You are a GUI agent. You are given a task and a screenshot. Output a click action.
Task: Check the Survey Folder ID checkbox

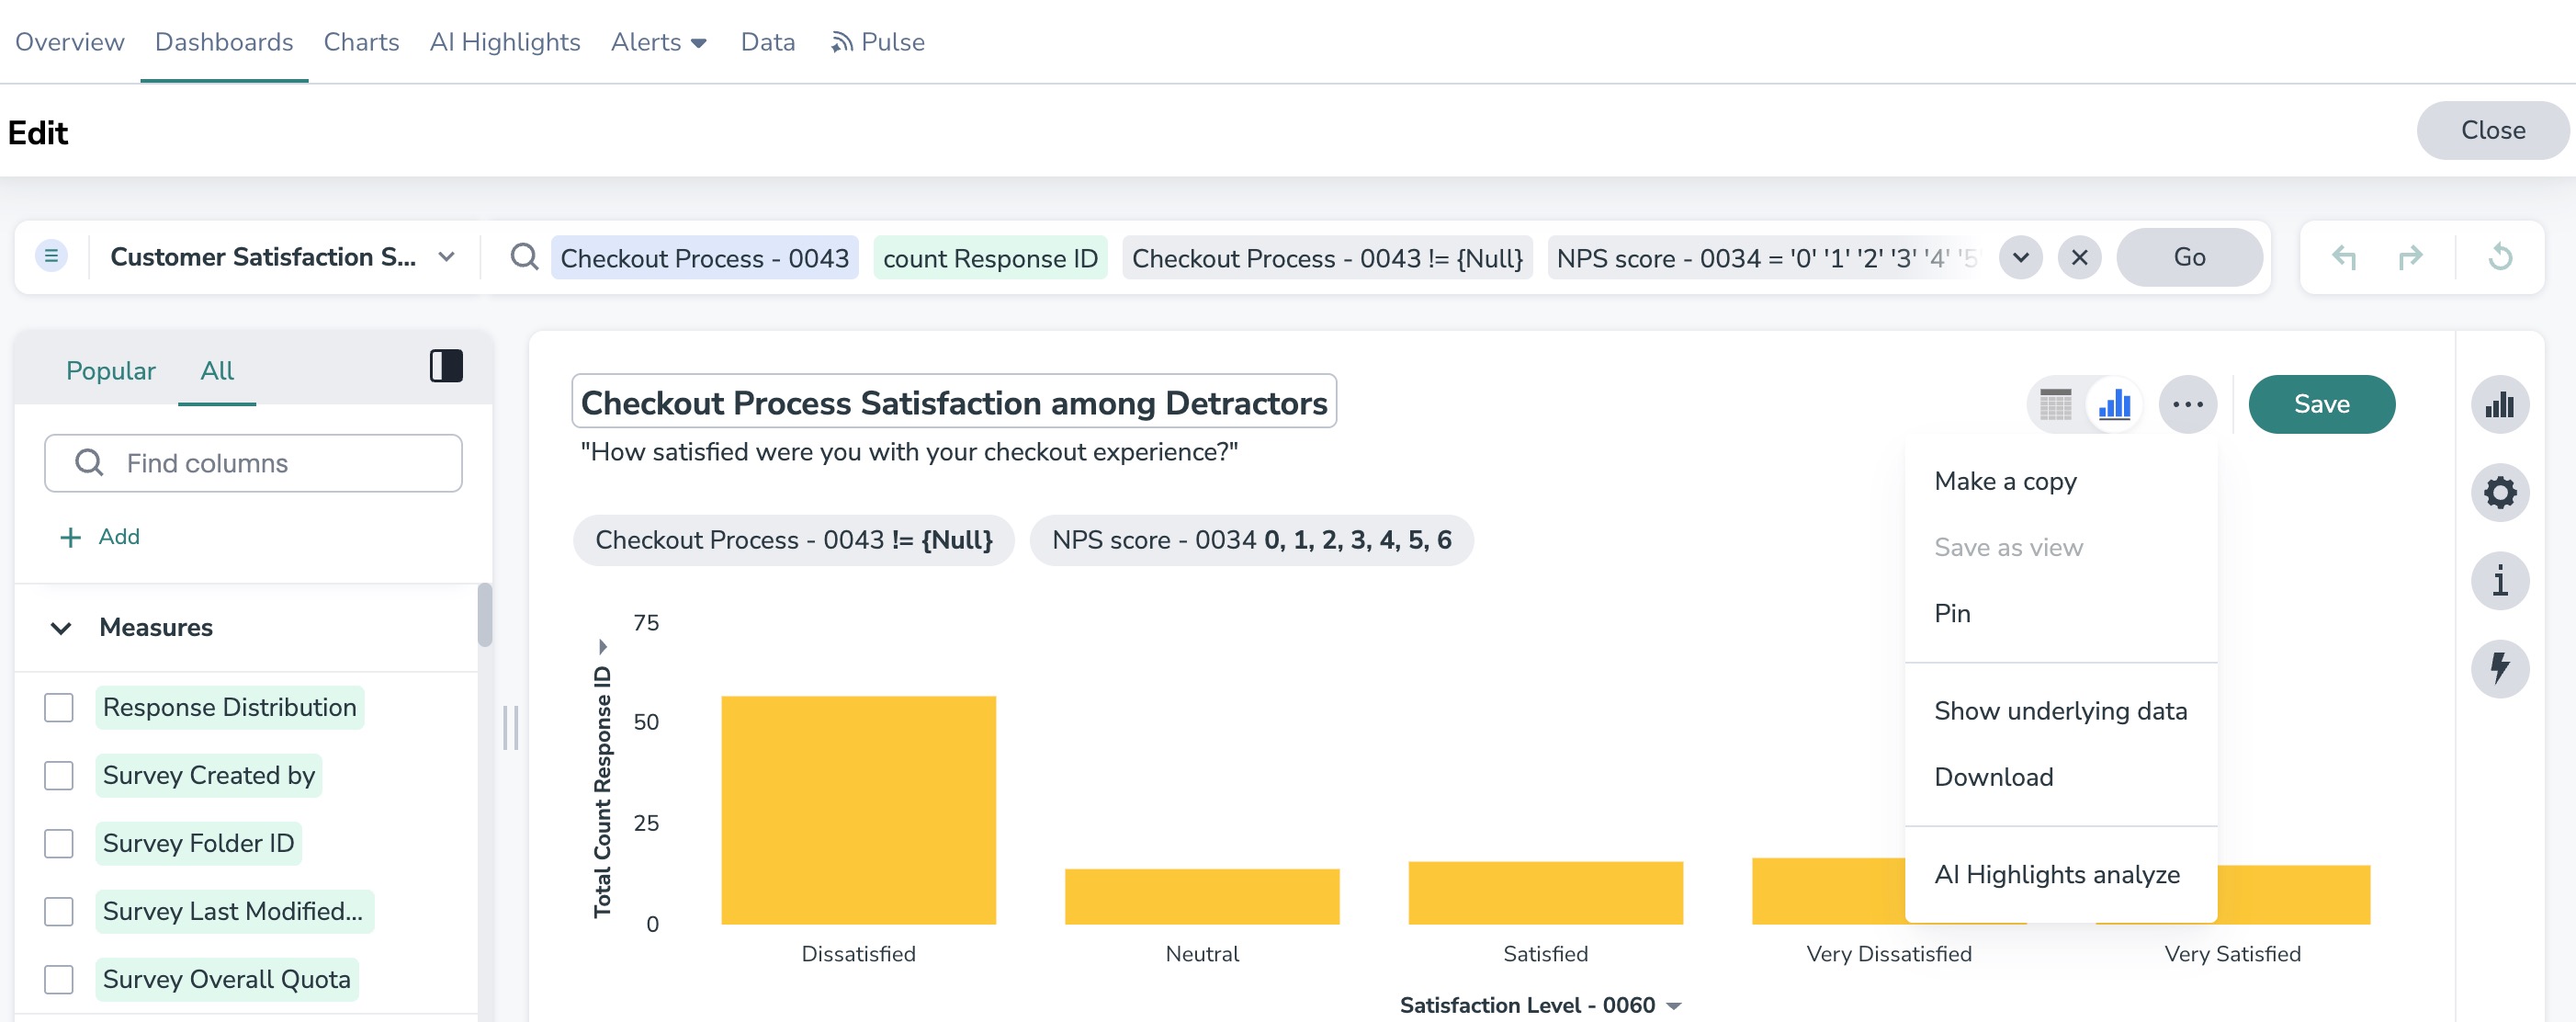tap(59, 843)
